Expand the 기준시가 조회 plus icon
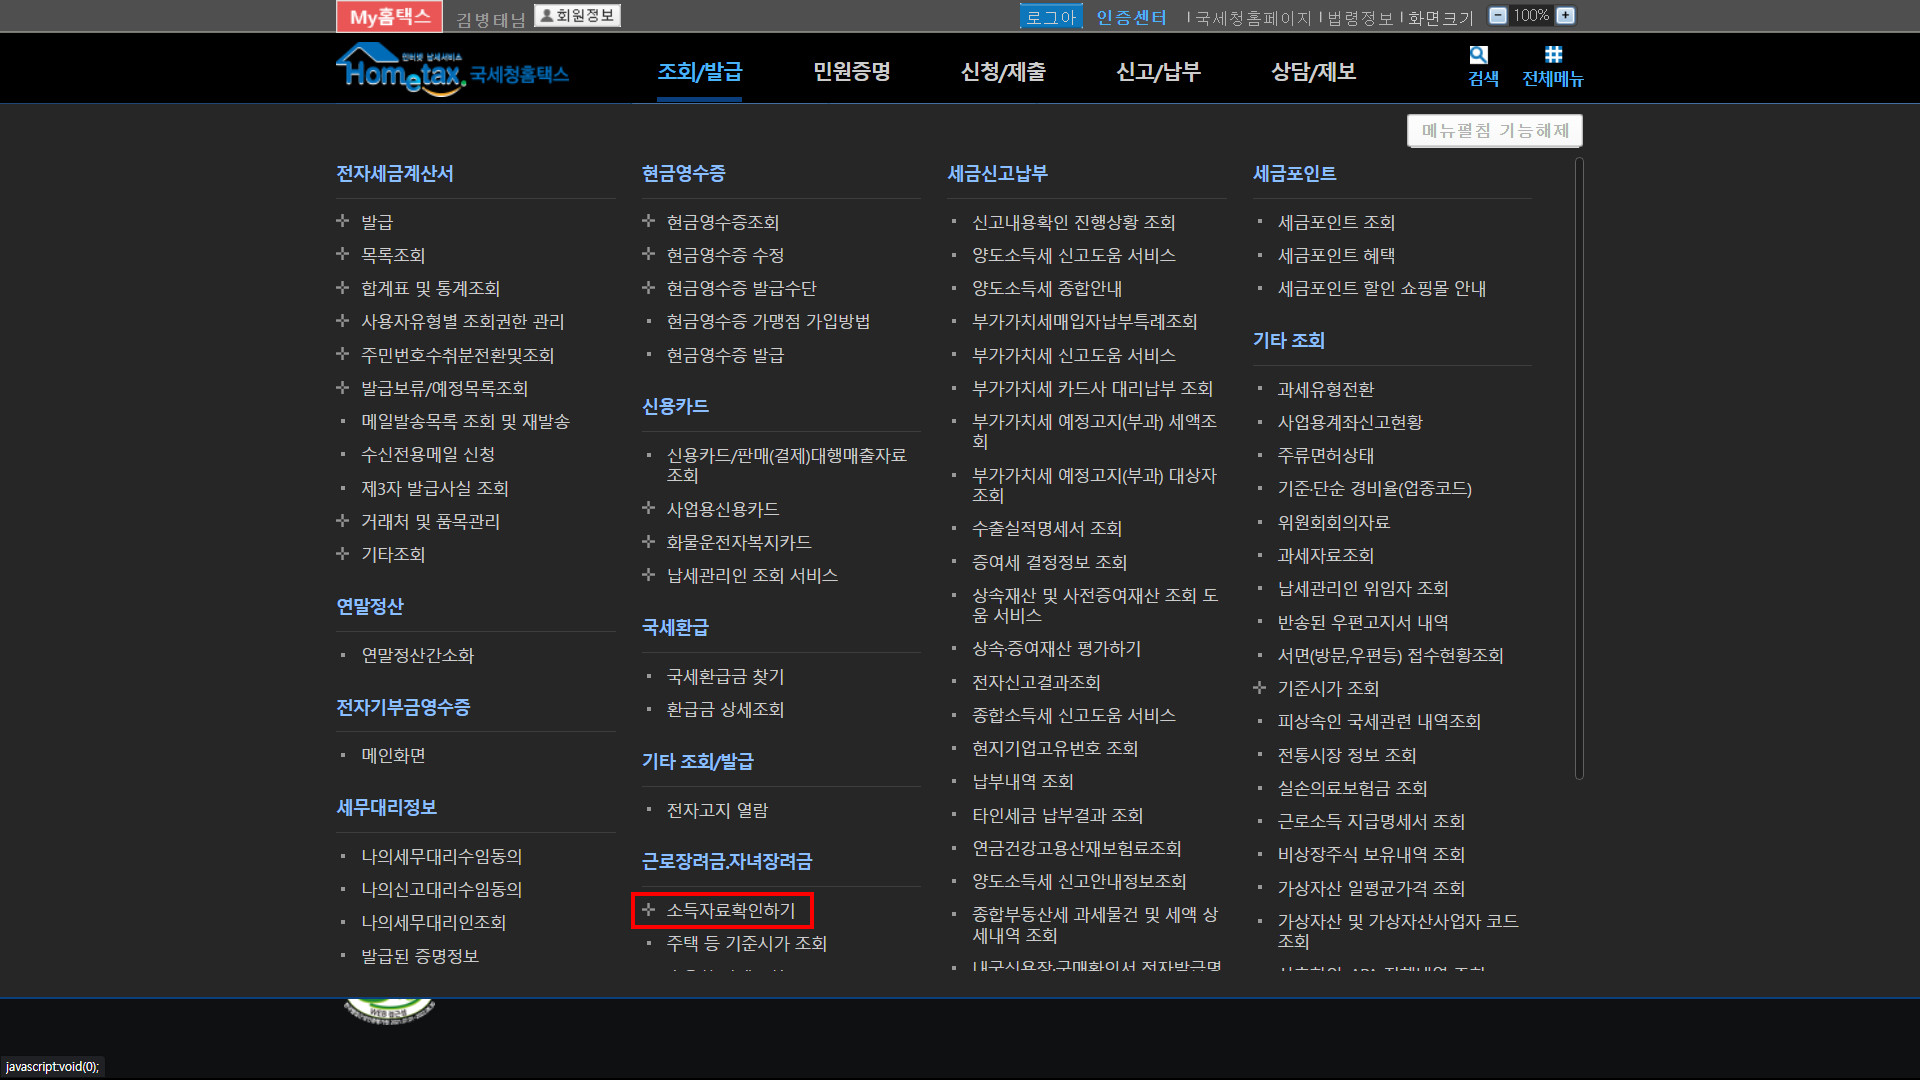This screenshot has width=1920, height=1080. tap(1259, 688)
